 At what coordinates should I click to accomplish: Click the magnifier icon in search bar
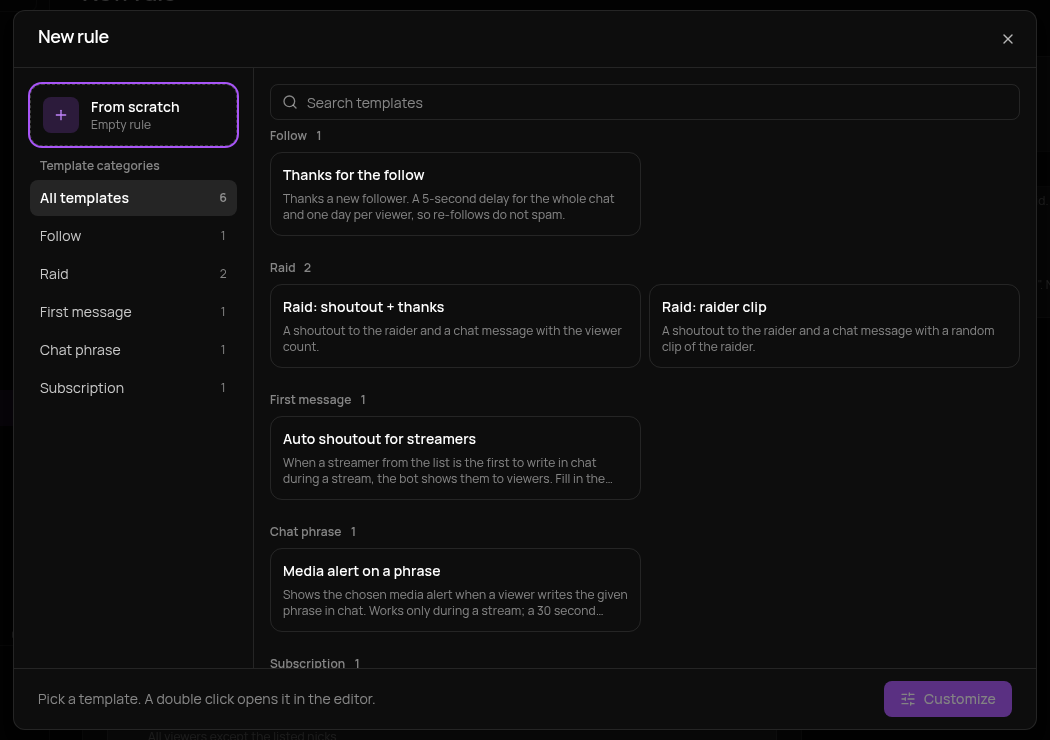(x=290, y=102)
